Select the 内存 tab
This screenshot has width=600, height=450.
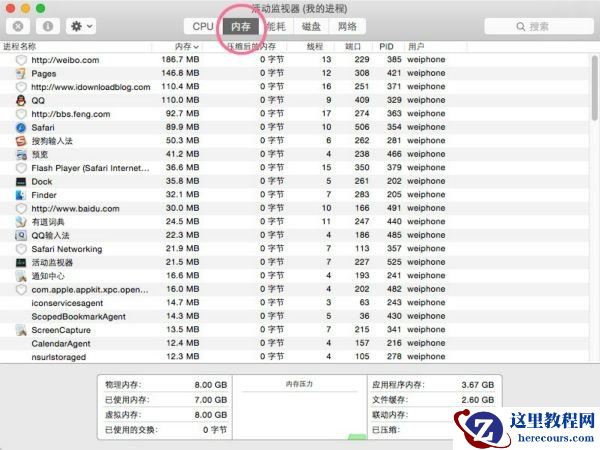pyautogui.click(x=241, y=26)
